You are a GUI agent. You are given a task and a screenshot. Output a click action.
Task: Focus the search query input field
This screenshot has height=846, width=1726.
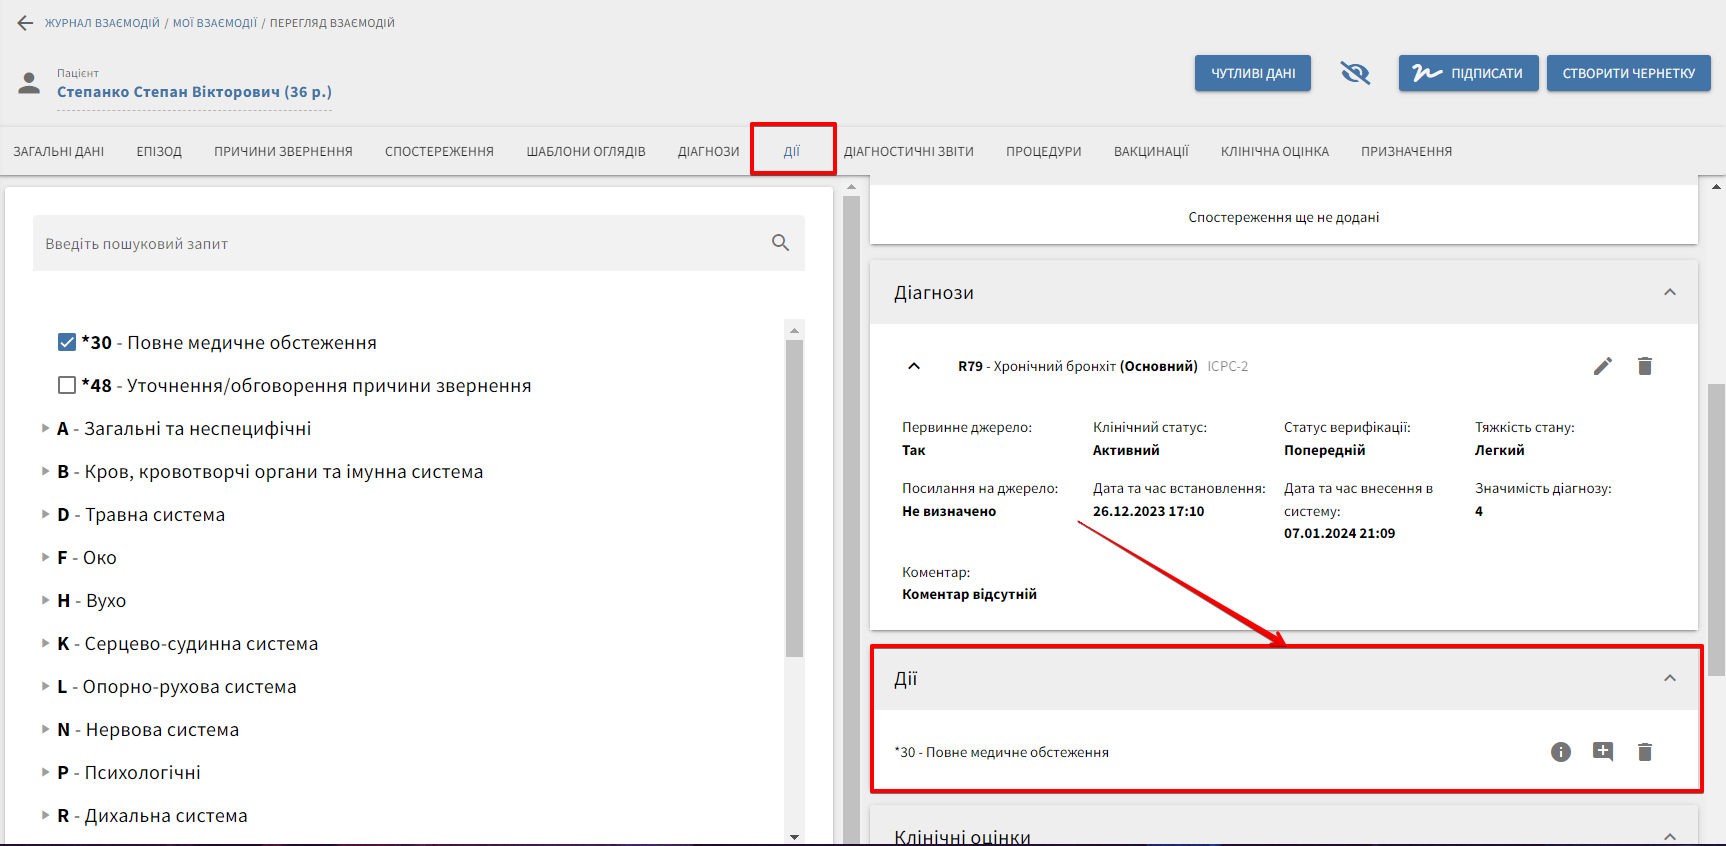(x=400, y=243)
